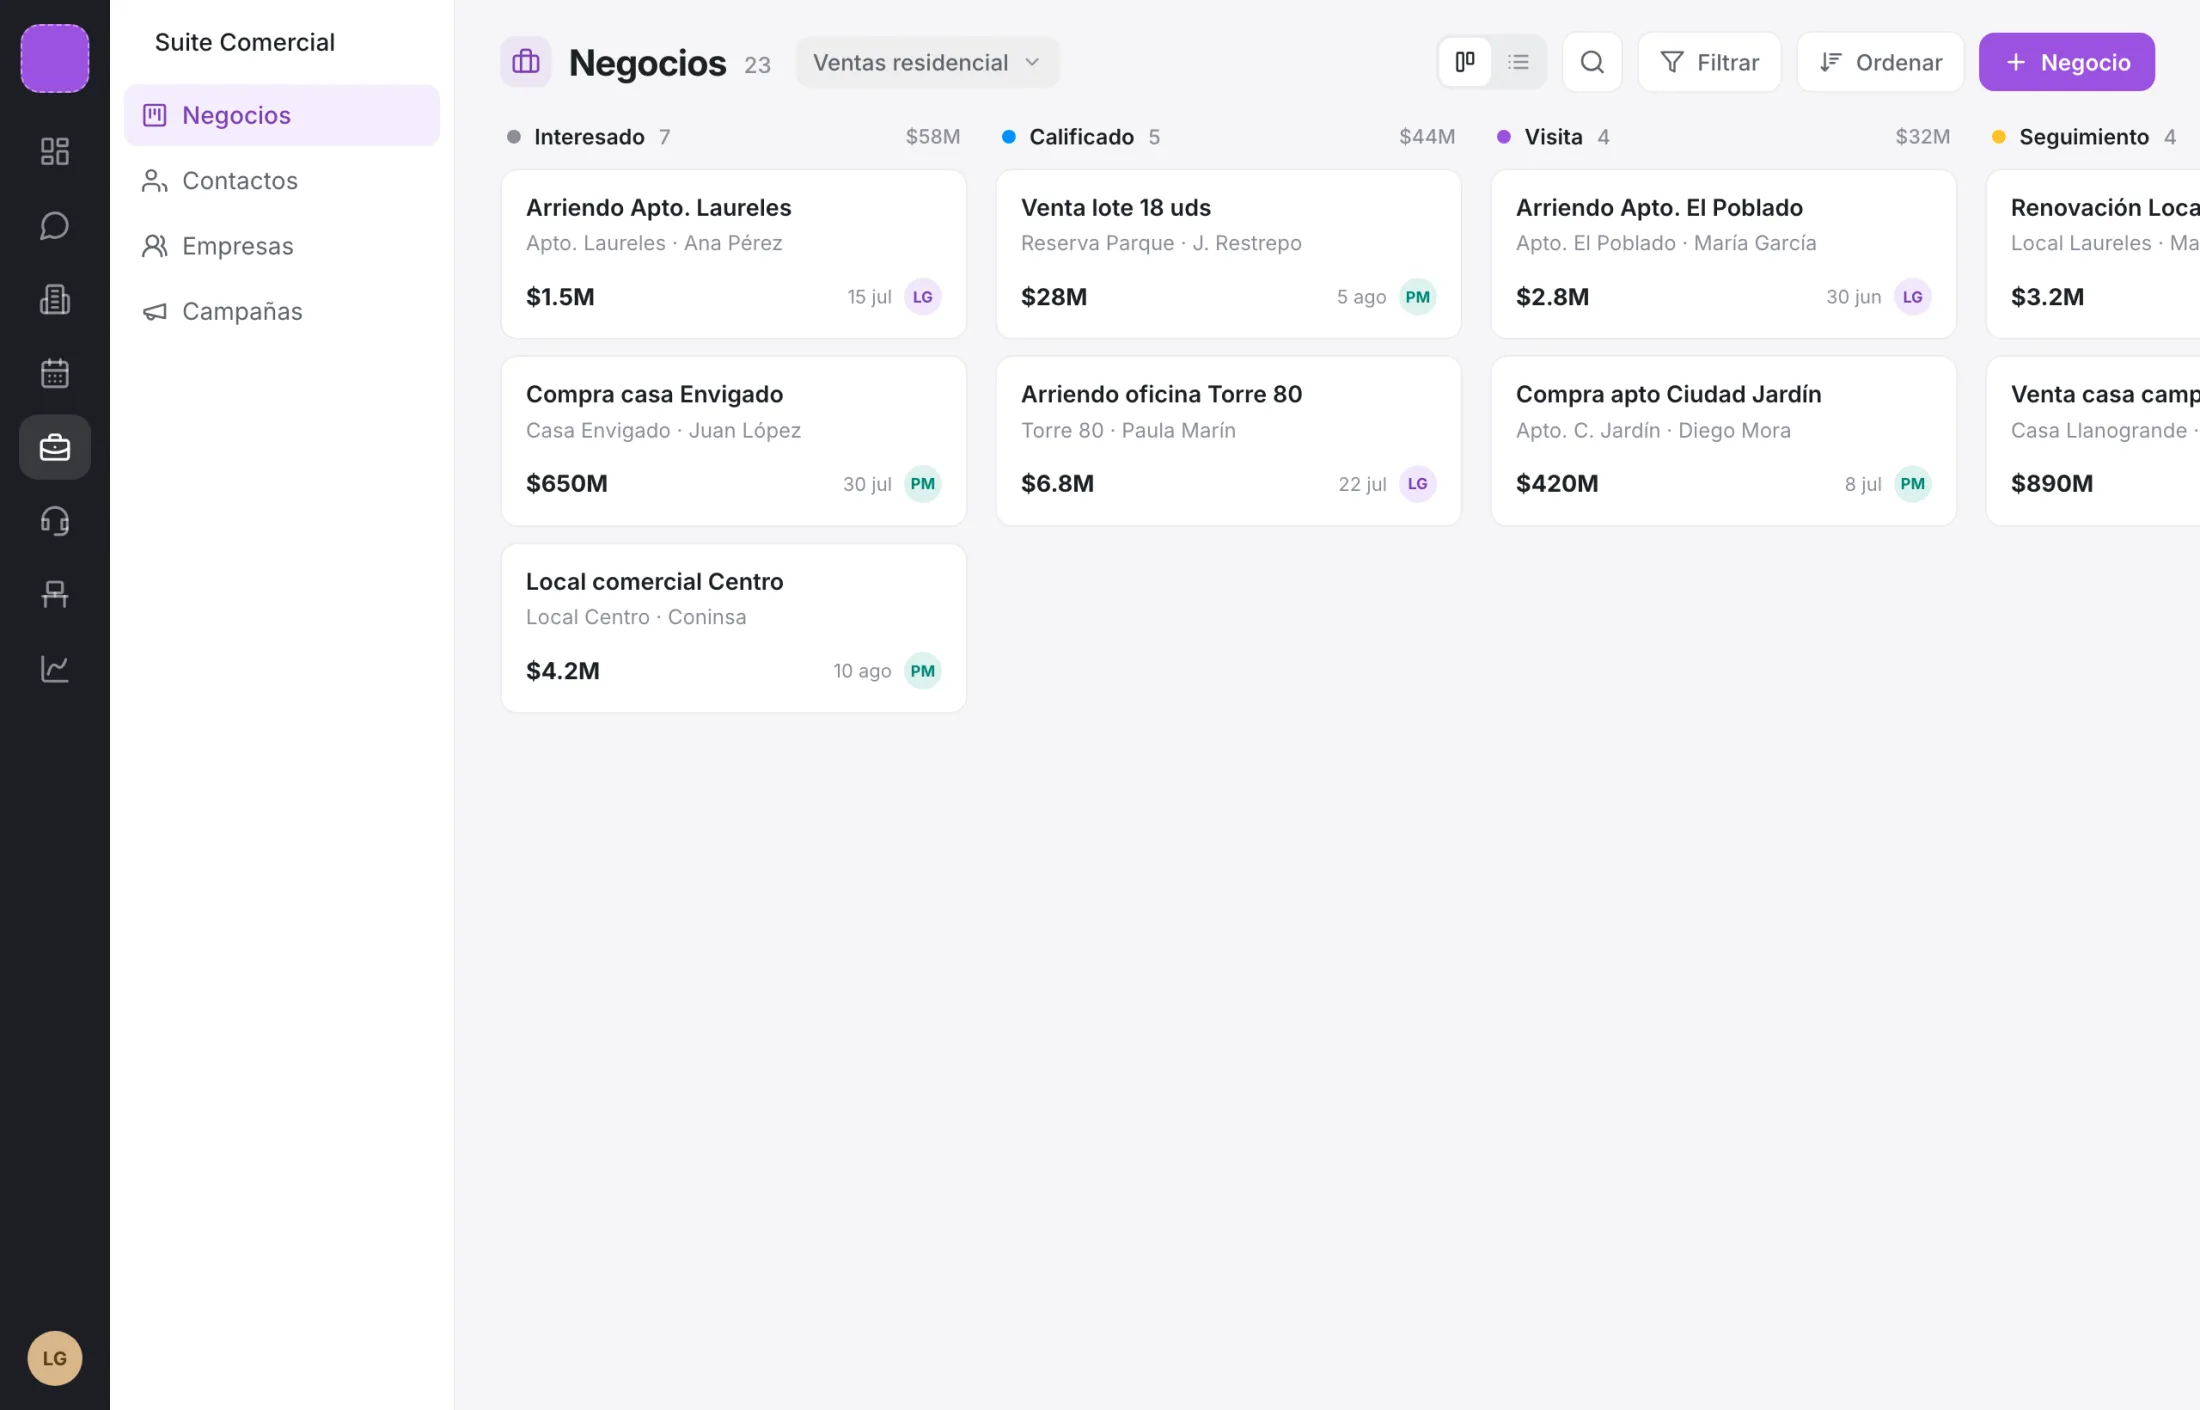The image size is (2200, 1410).
Task: Click the 10 ago date on Local Centro card
Action: 862,671
